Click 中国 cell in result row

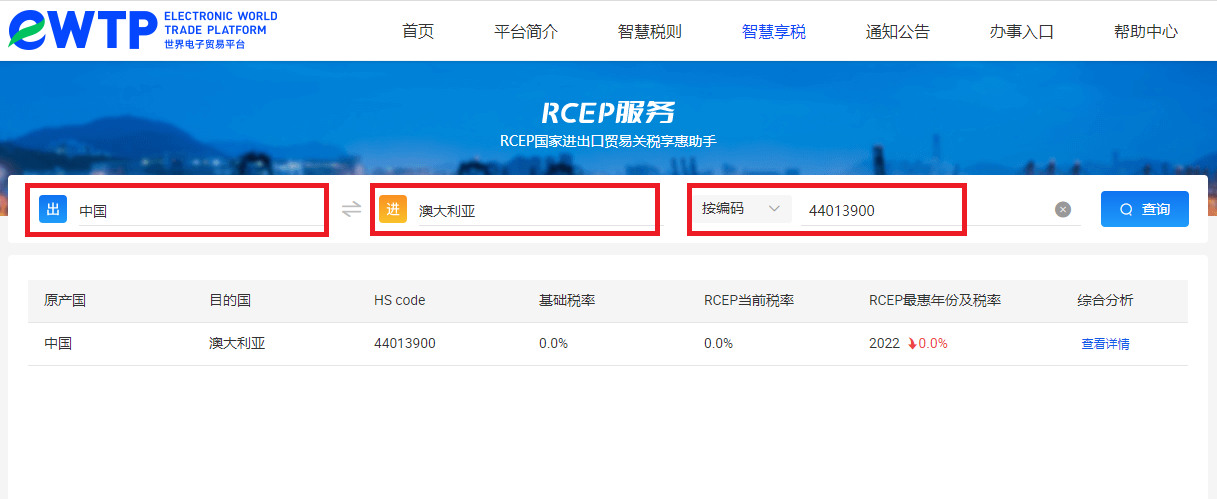coord(58,344)
